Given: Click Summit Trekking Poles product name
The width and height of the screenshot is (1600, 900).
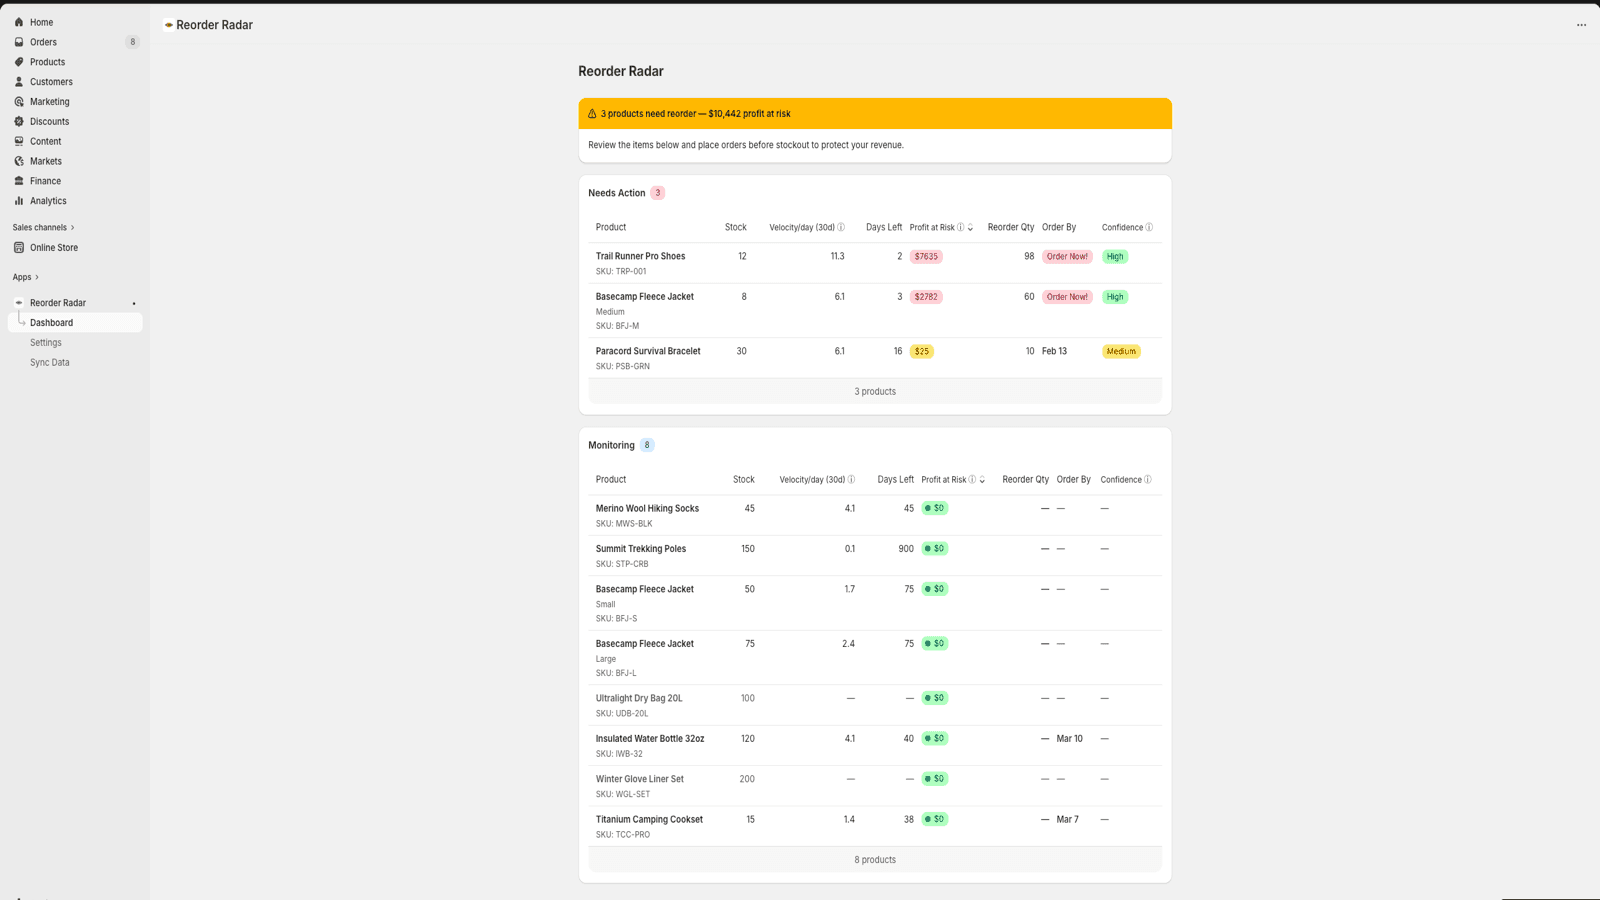Looking at the screenshot, I should (x=641, y=549).
